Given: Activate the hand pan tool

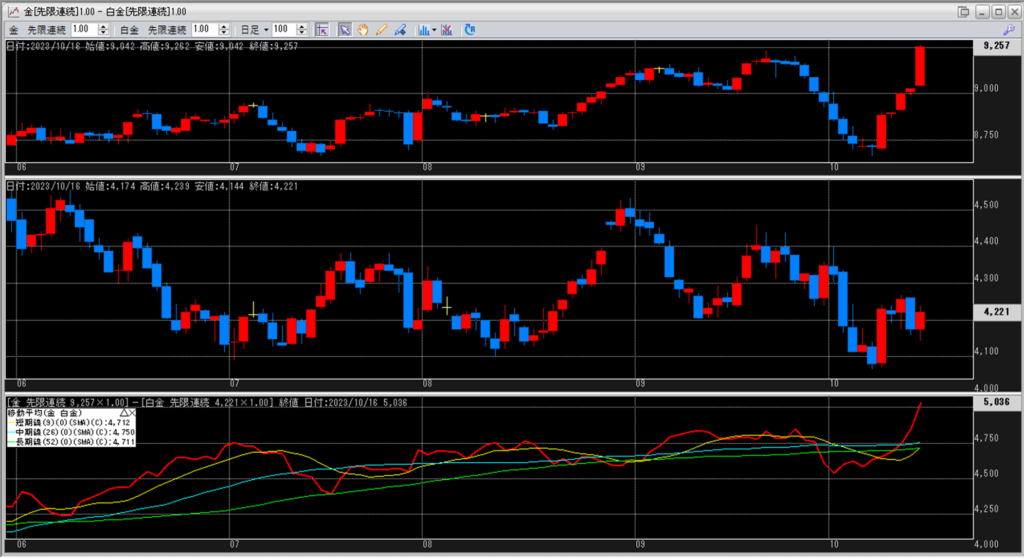Looking at the screenshot, I should (x=363, y=30).
